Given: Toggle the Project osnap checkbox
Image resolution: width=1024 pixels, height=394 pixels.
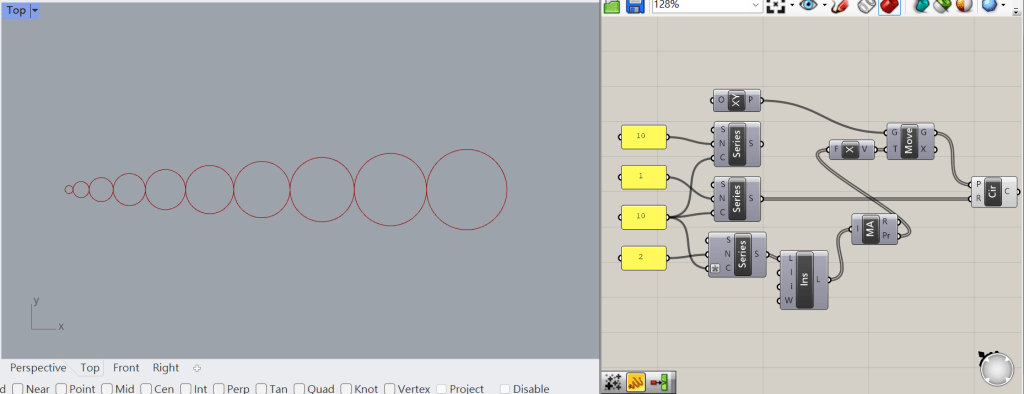Looking at the screenshot, I should (x=441, y=389).
